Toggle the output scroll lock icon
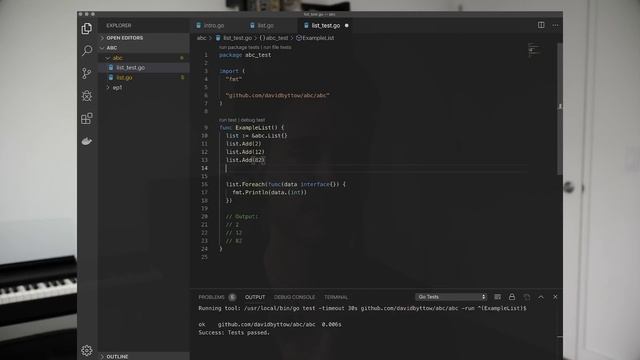 (x=511, y=297)
